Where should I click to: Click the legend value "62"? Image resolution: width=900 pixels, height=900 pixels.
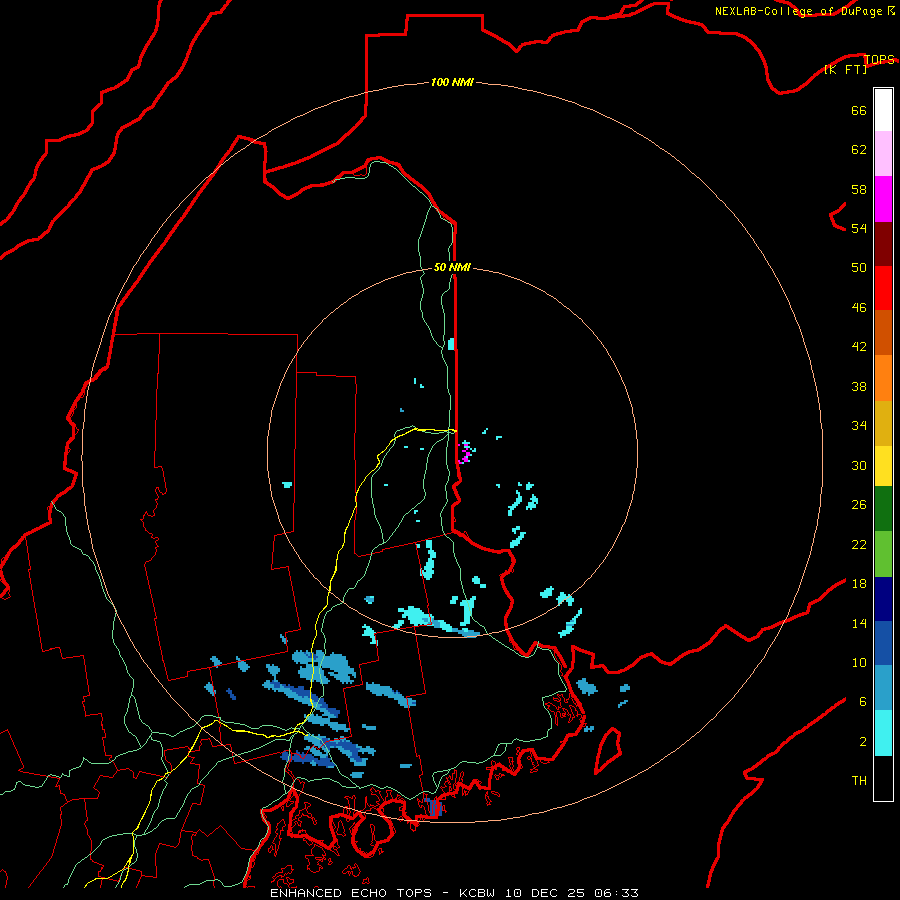(859, 149)
